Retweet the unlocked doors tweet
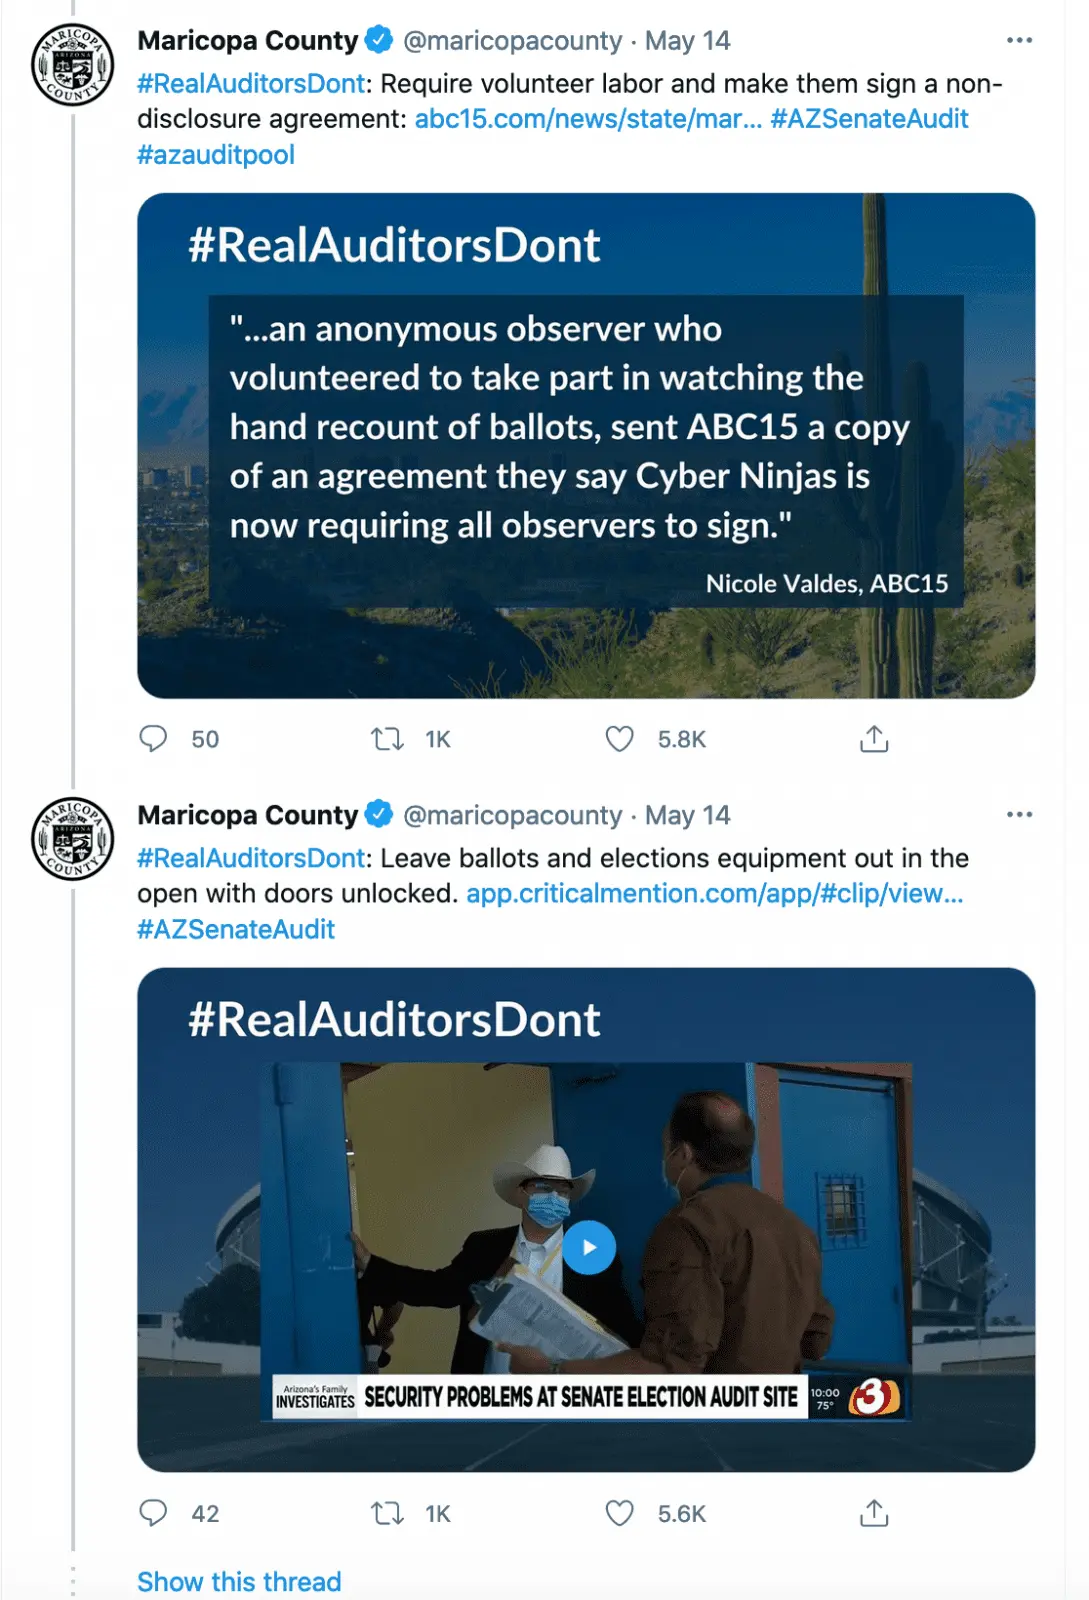1089x1600 pixels. 387,1513
